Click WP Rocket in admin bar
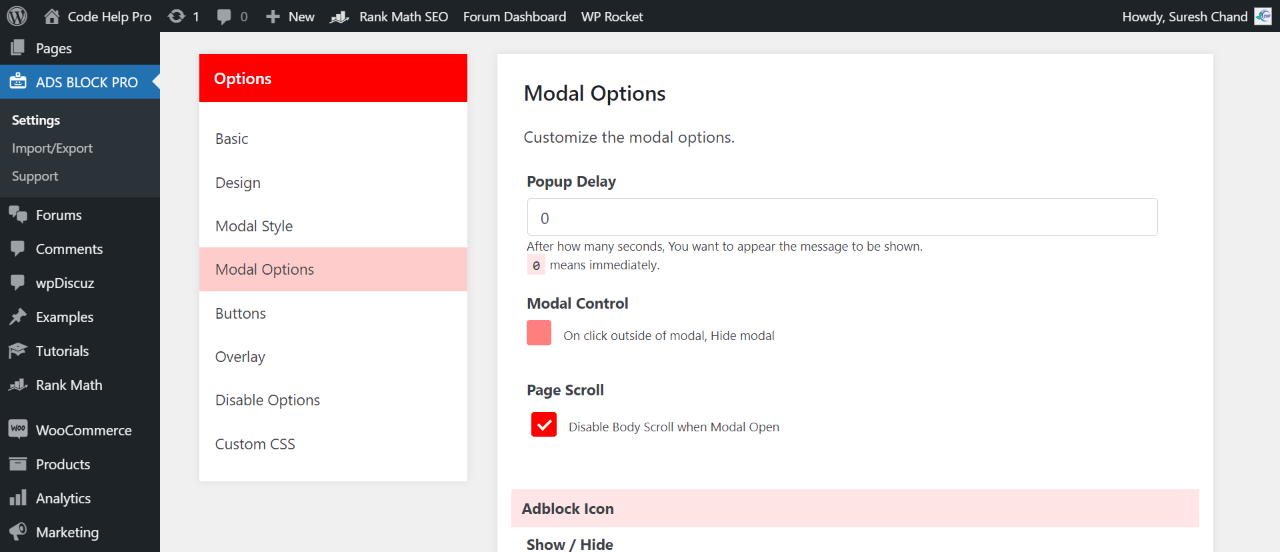Viewport: 1280px width, 552px height. tap(612, 16)
